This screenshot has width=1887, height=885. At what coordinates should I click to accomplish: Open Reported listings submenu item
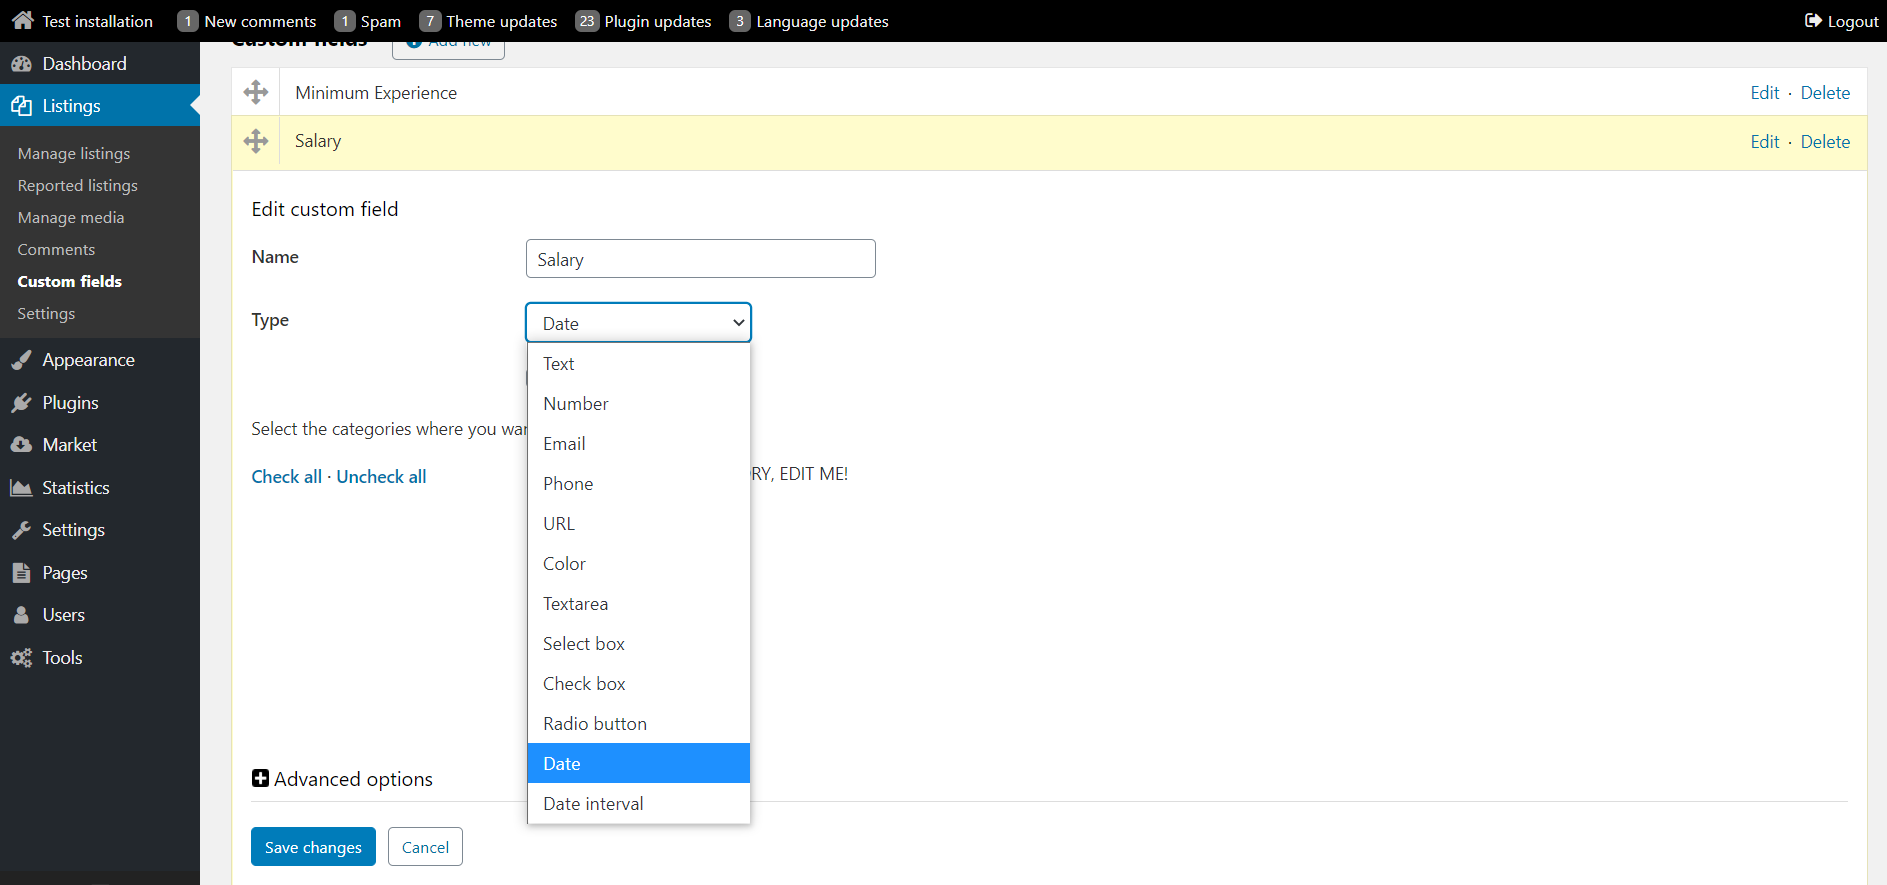tap(78, 185)
